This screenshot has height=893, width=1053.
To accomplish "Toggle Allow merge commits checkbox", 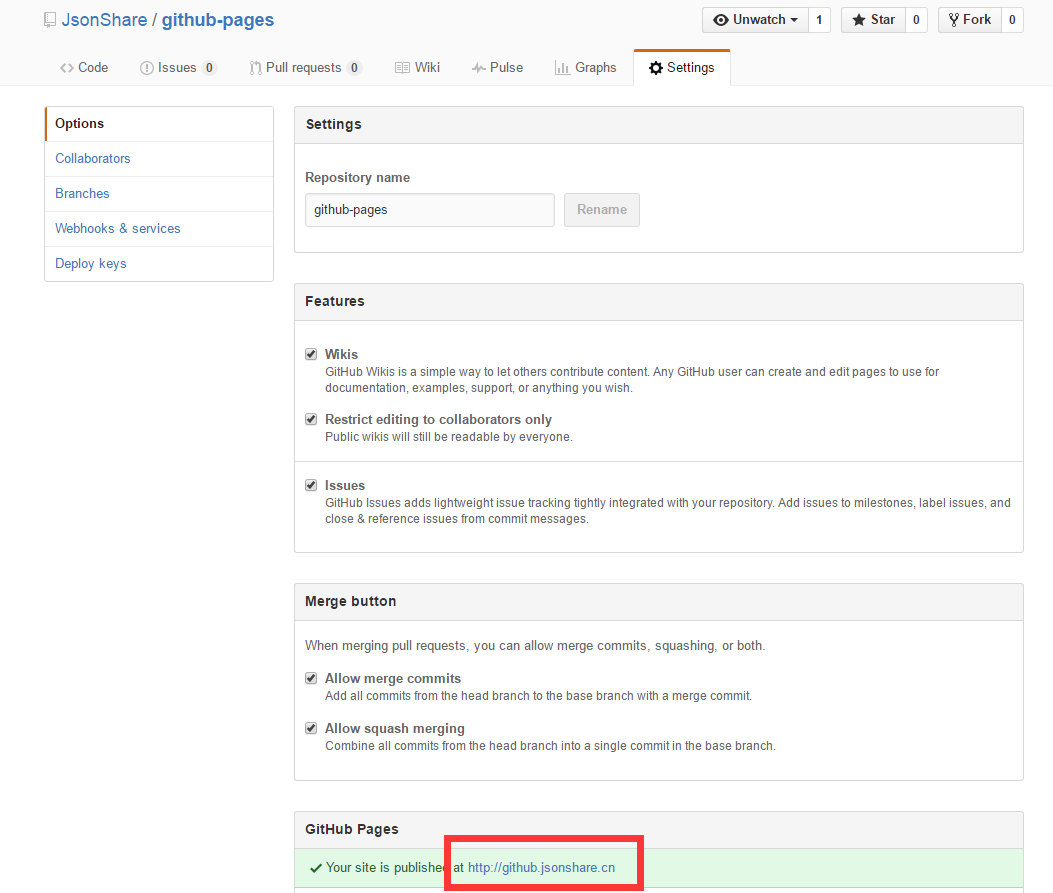I will pyautogui.click(x=311, y=678).
